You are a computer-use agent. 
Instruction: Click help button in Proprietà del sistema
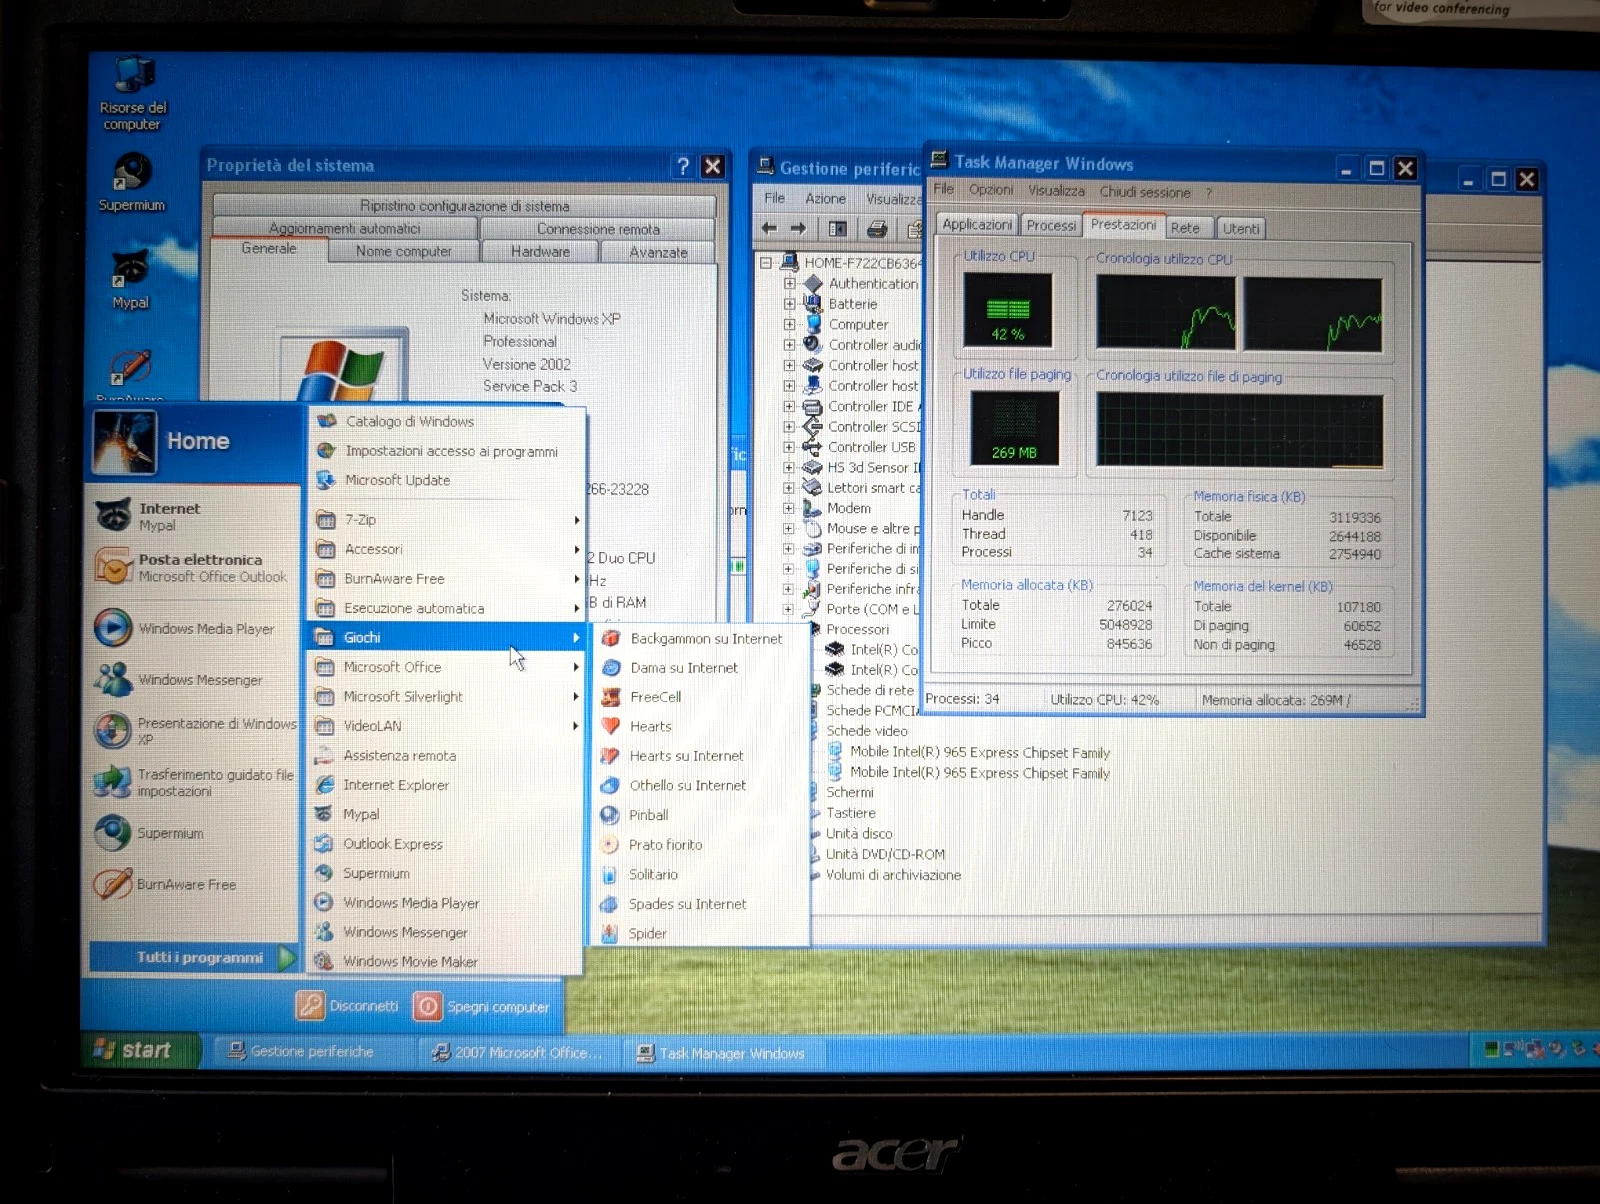click(x=683, y=167)
